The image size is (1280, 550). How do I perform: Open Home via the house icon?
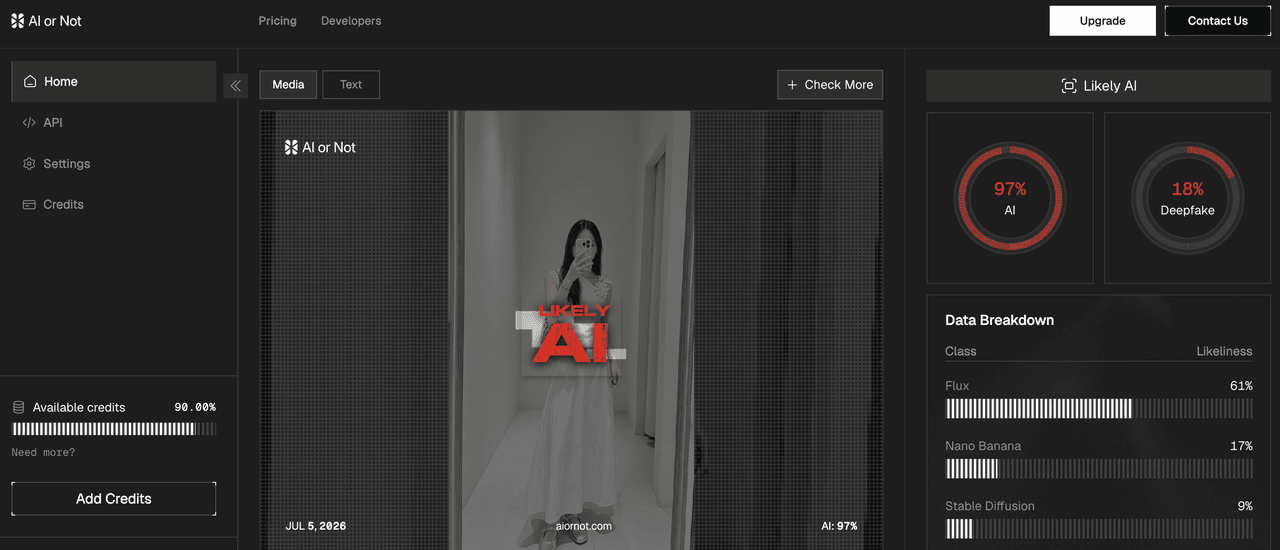pos(30,82)
